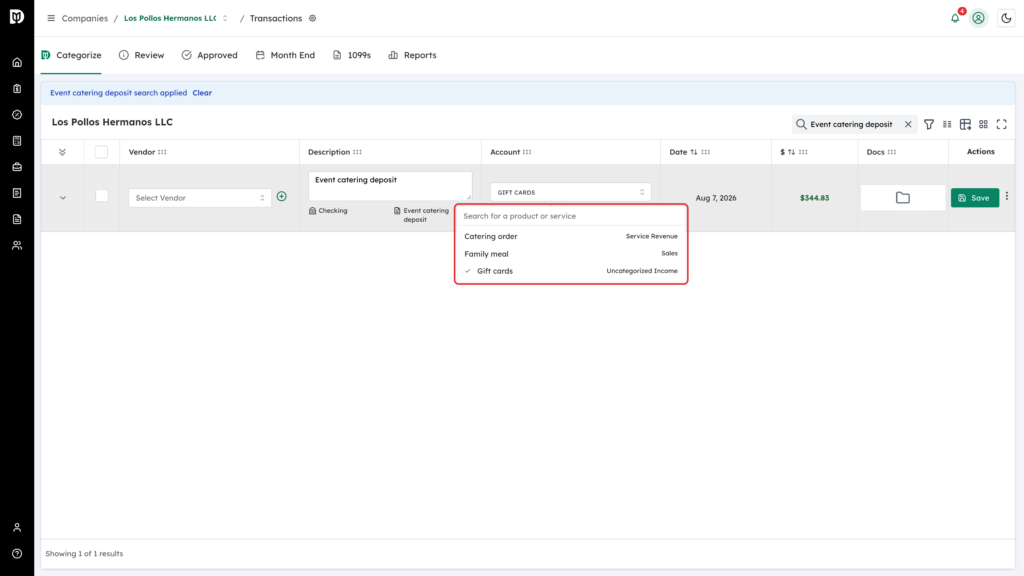Click the Aug 7, 2026 date
This screenshot has height=576, width=1024.
click(x=716, y=198)
